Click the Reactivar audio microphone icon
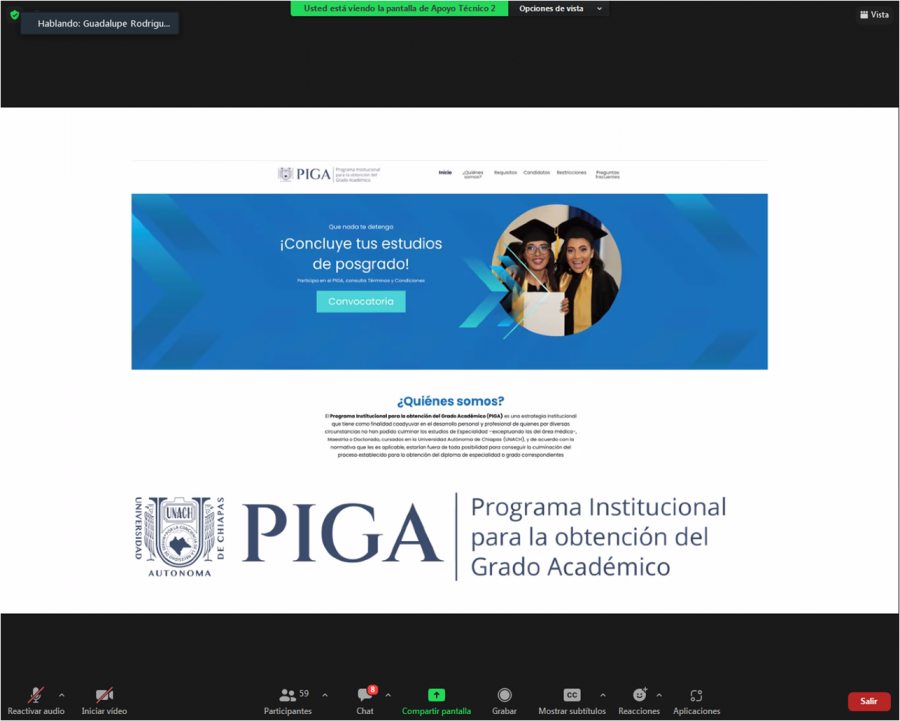This screenshot has height=721, width=900. click(x=36, y=695)
